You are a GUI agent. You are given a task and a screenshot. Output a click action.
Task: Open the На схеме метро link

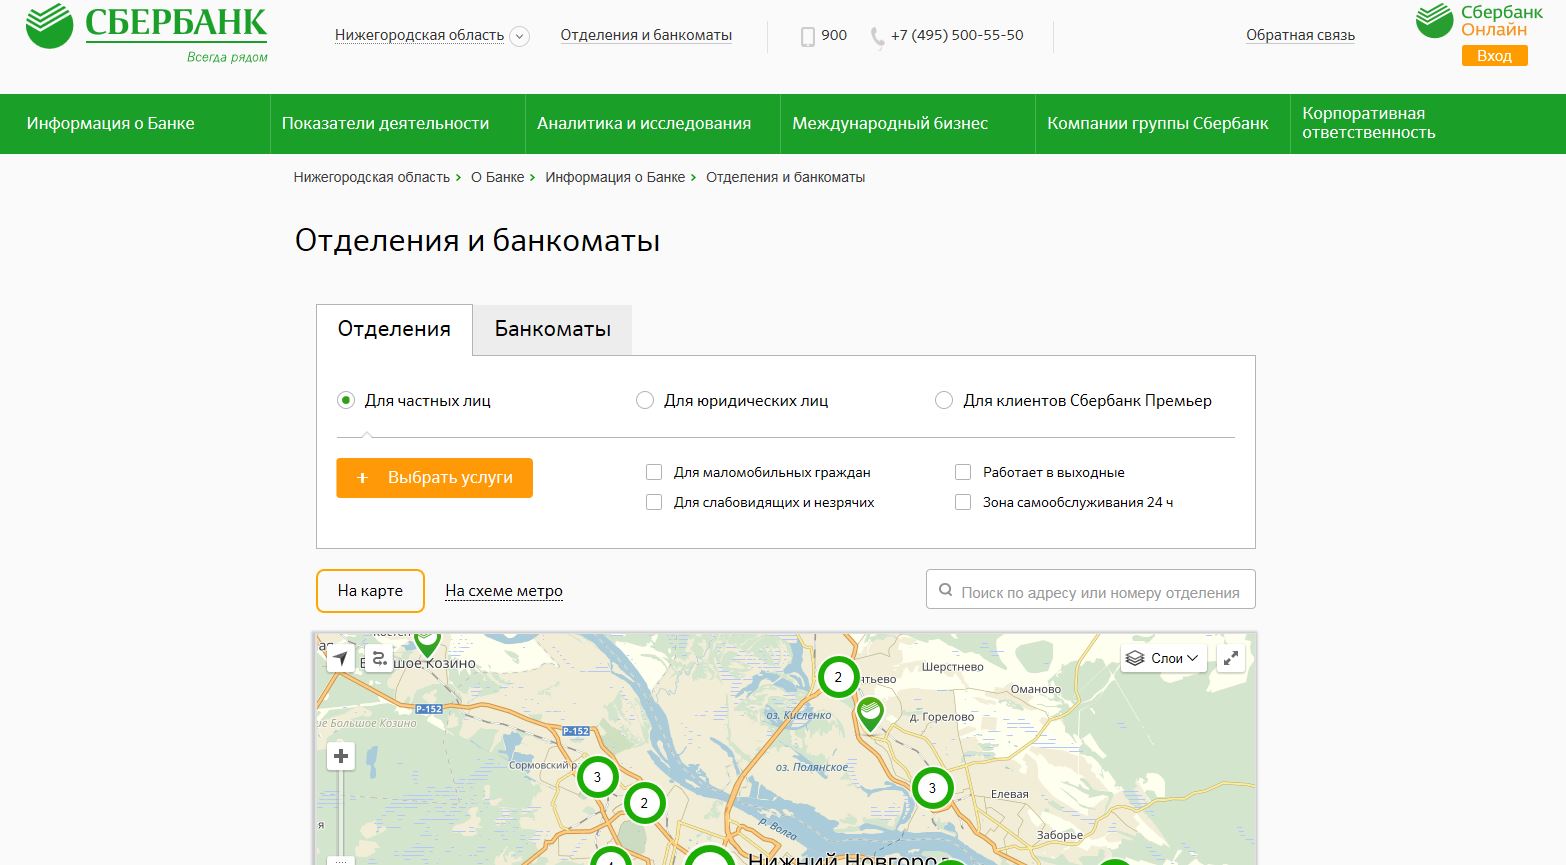pyautogui.click(x=504, y=591)
